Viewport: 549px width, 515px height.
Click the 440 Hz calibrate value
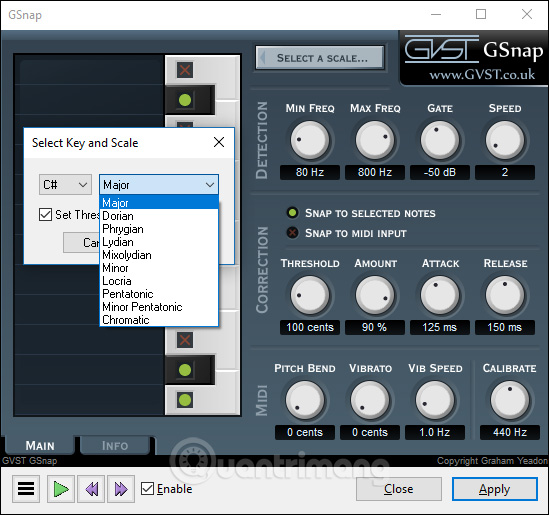pyautogui.click(x=510, y=432)
